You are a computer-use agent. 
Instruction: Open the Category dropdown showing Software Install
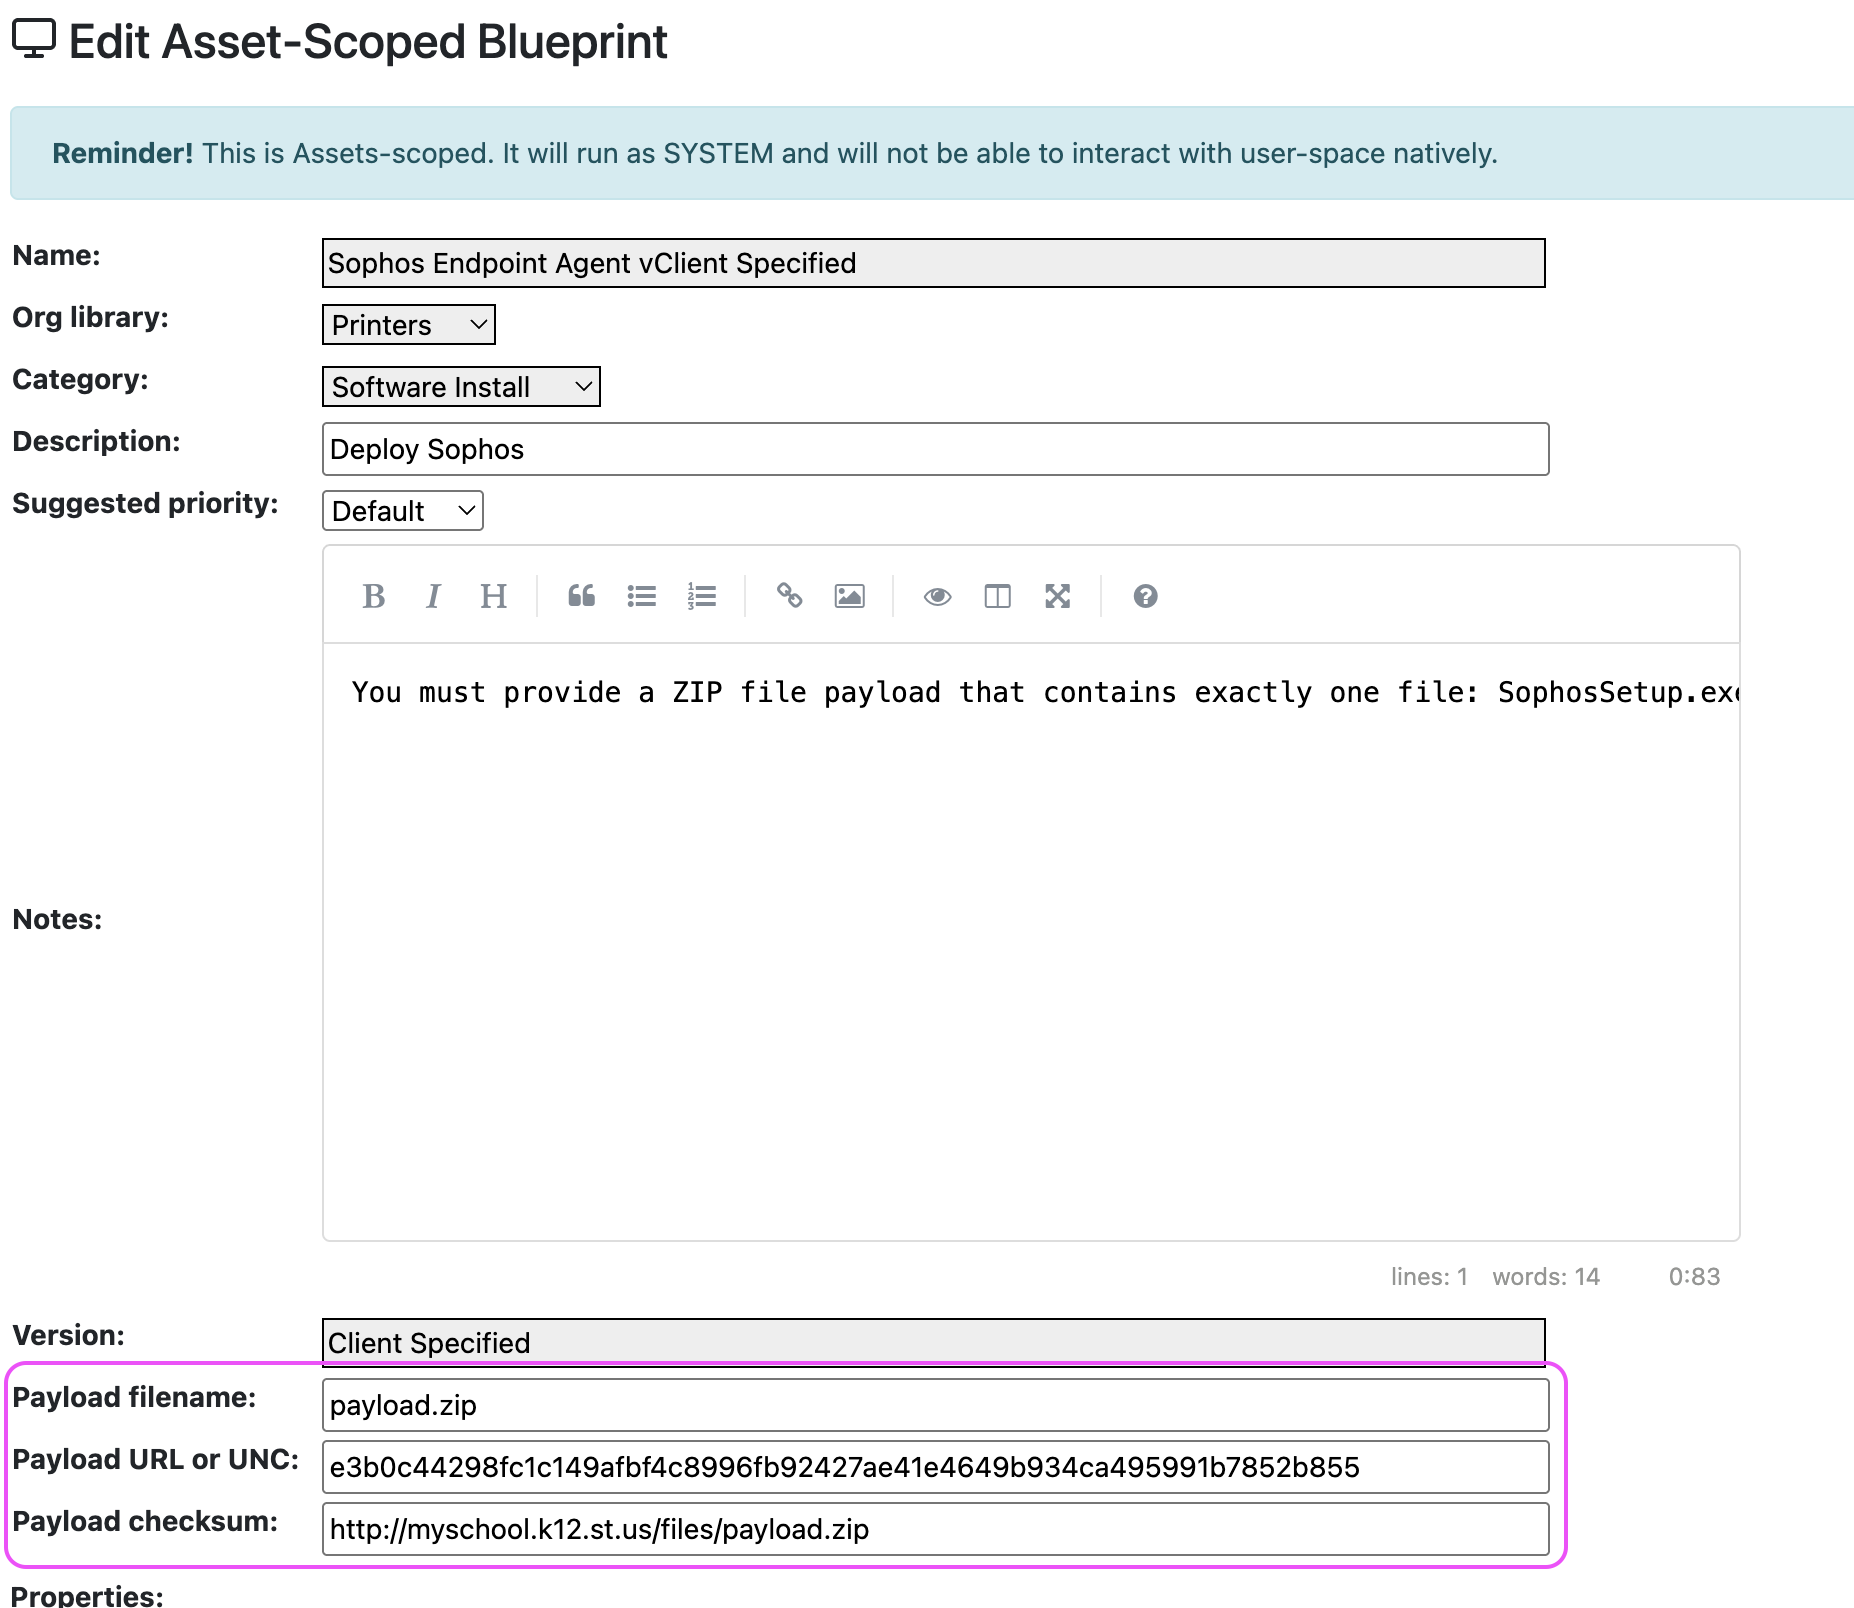[461, 387]
